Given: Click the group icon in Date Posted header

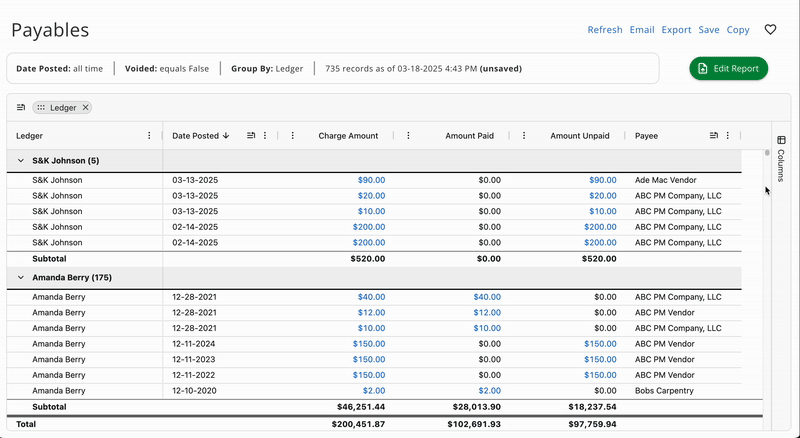Looking at the screenshot, I should tap(251, 135).
